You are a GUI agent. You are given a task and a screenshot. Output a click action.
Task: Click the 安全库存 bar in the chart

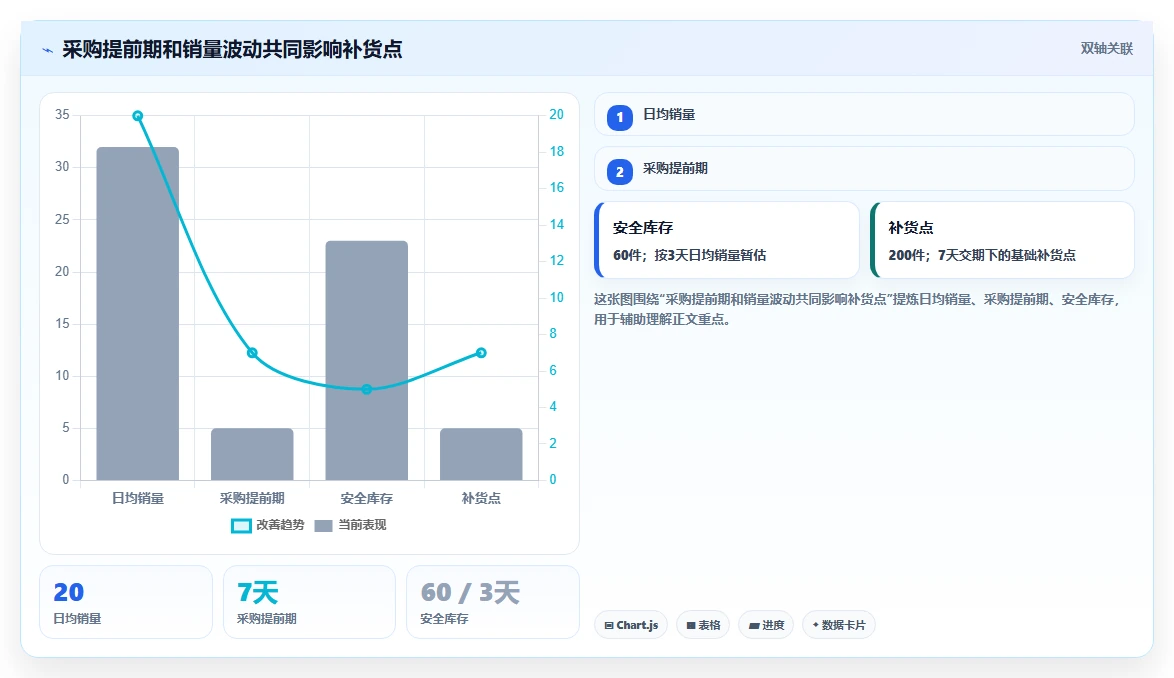click(367, 361)
